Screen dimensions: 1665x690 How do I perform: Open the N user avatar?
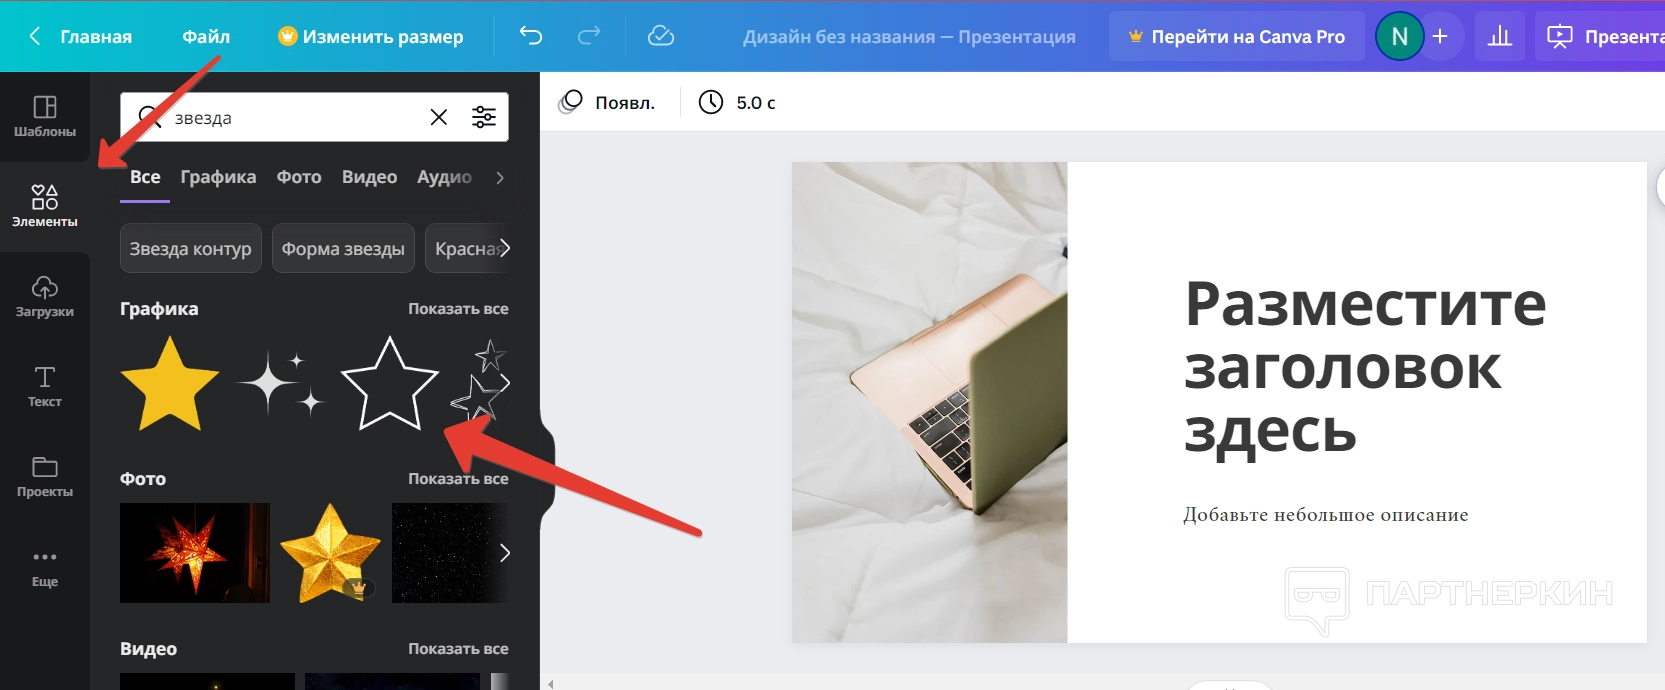pos(1399,36)
